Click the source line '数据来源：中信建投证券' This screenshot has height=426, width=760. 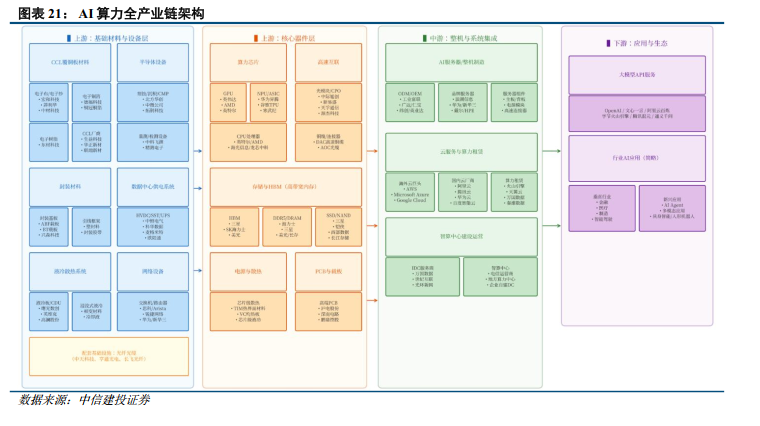84,400
